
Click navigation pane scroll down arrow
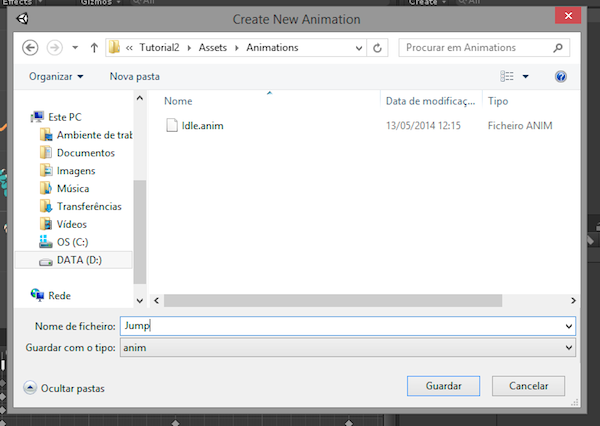140,300
